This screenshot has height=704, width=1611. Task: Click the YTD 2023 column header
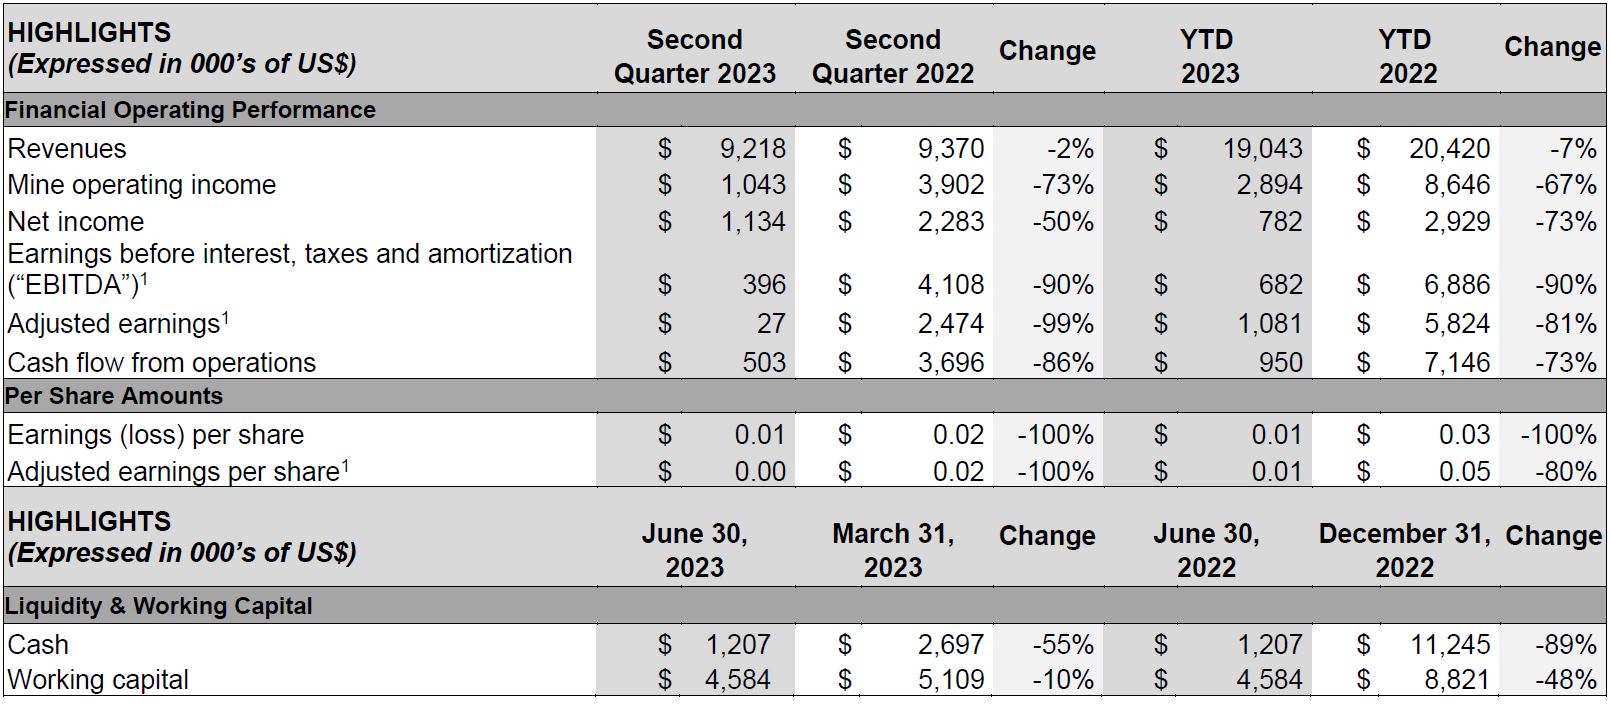1209,56
